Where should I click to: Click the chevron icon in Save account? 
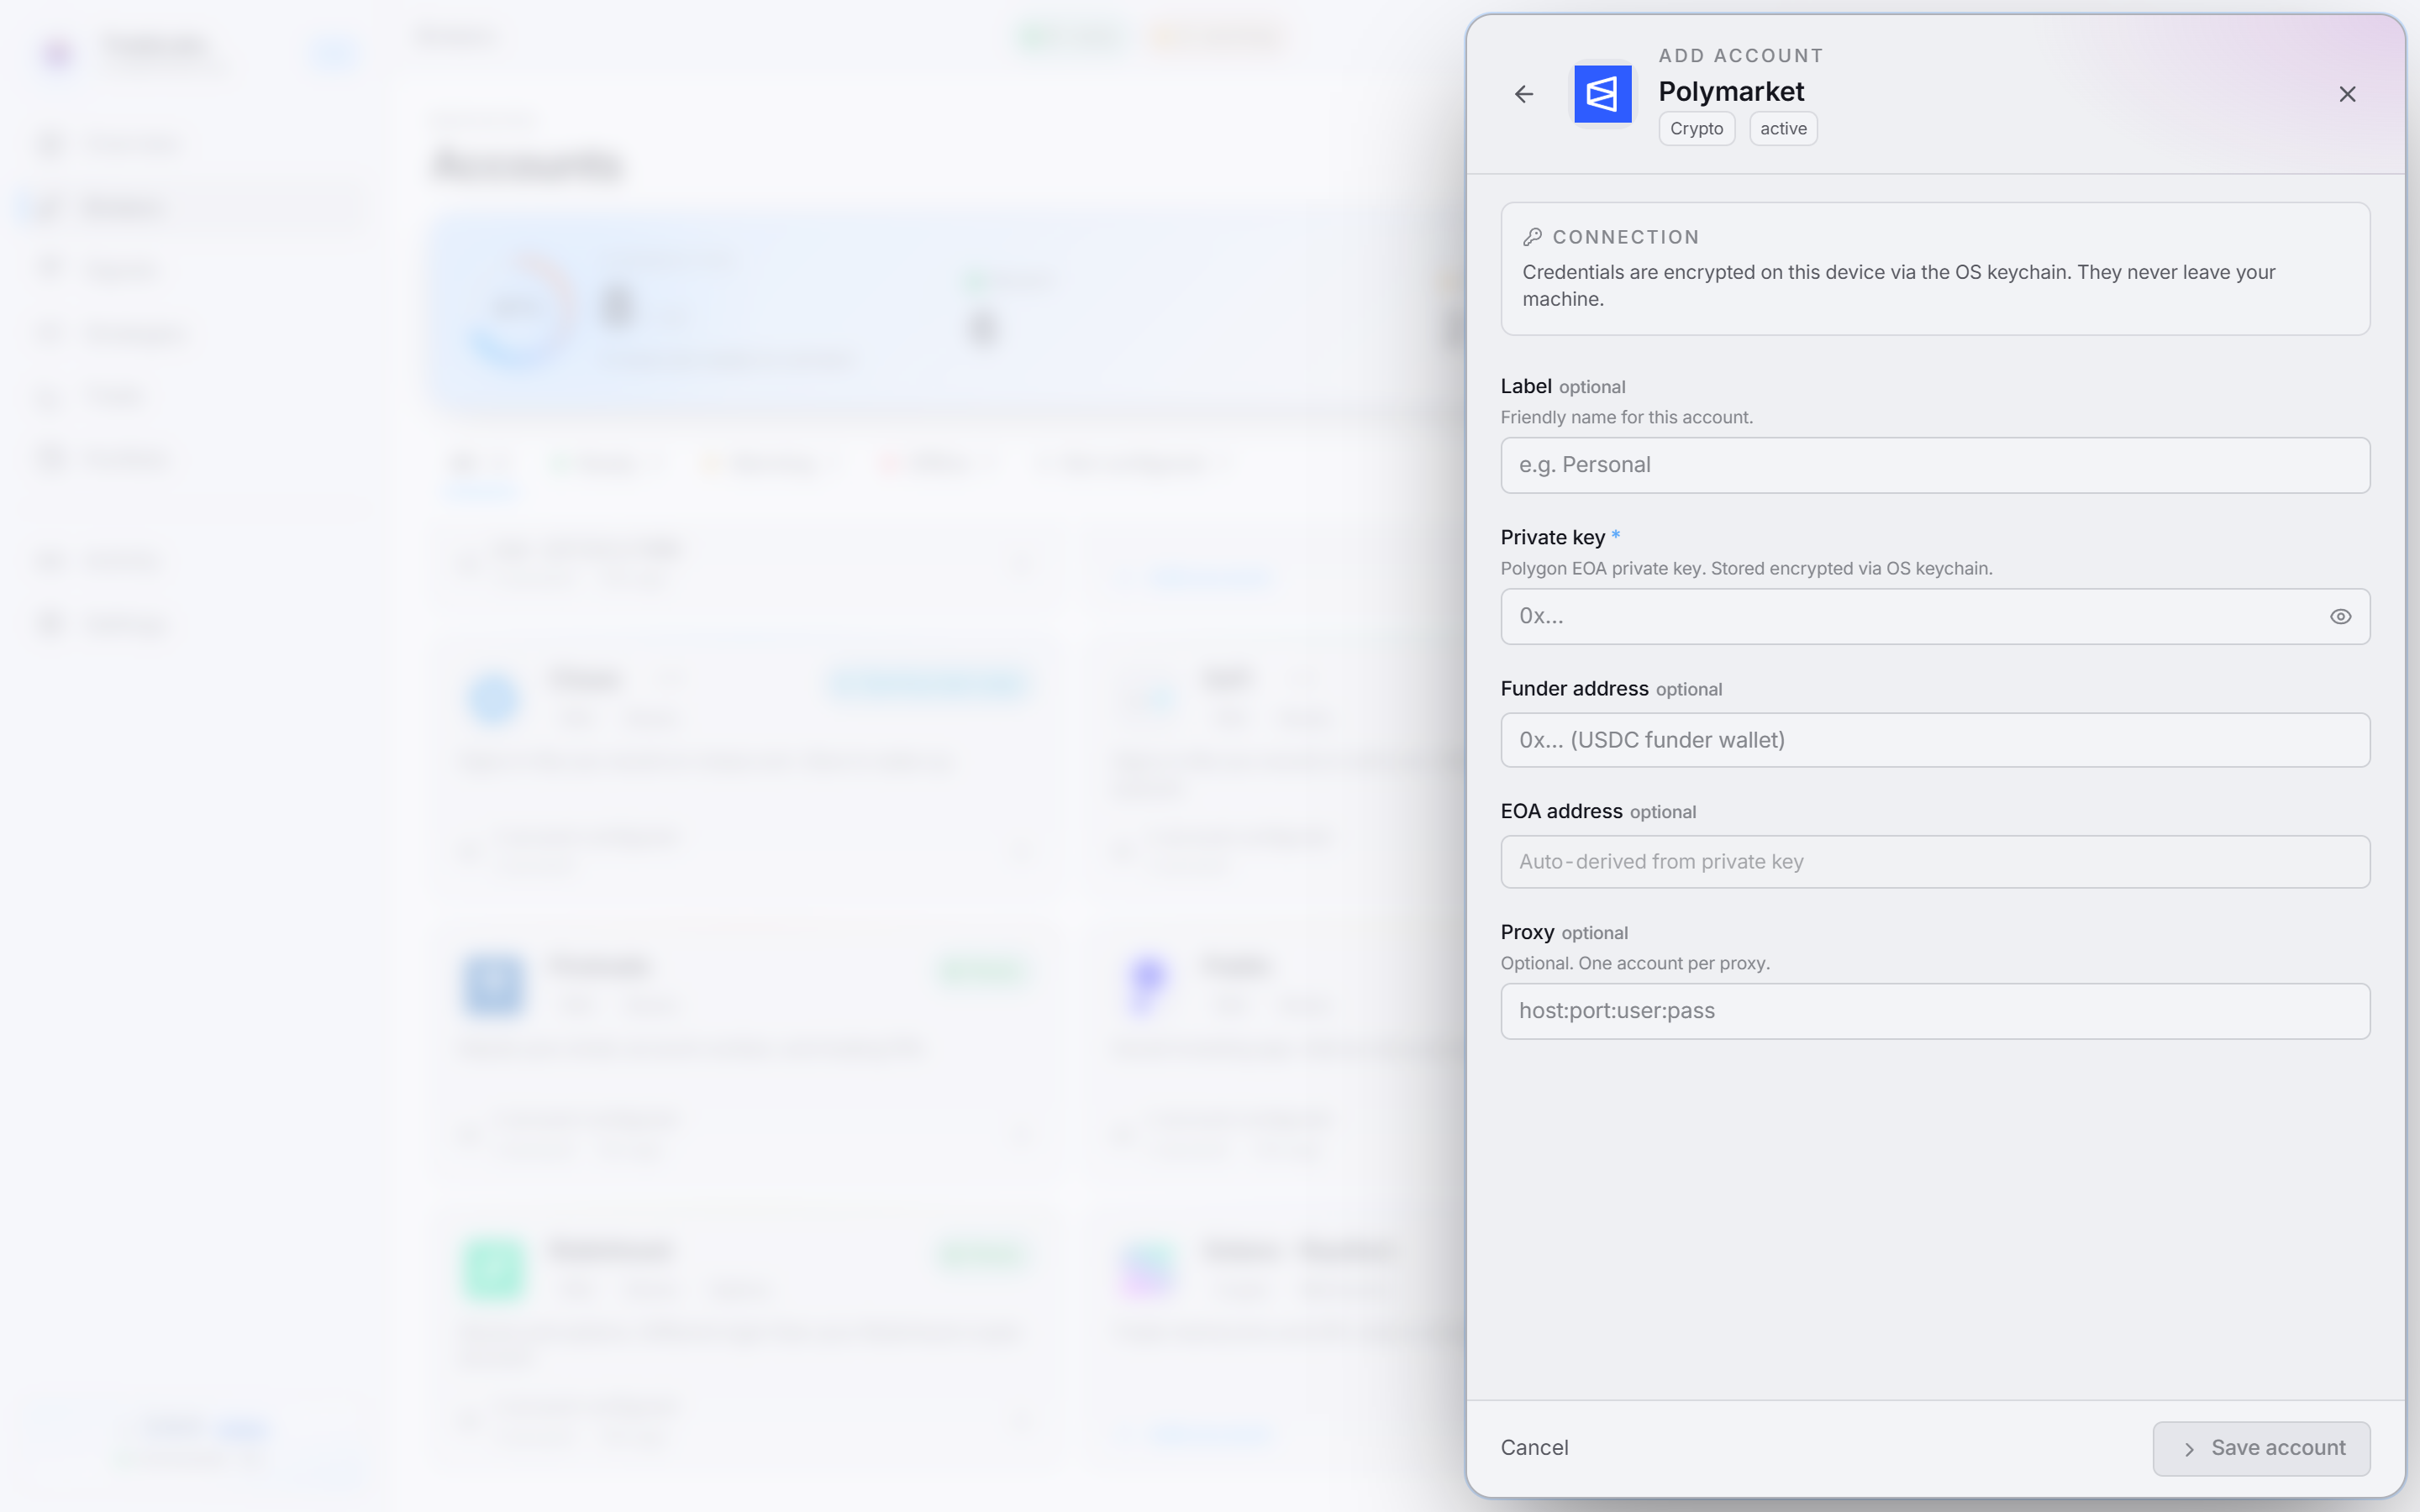2189,1449
